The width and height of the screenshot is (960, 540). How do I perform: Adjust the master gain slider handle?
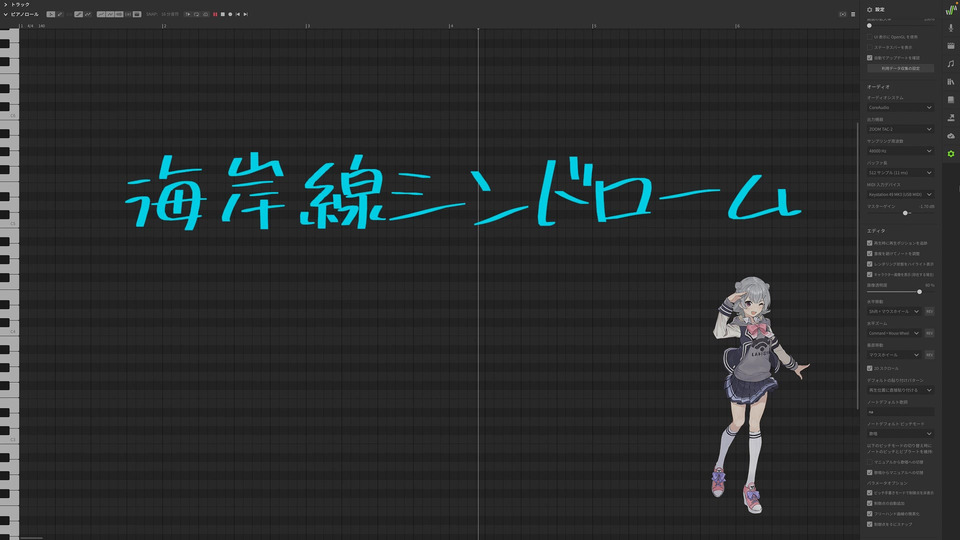click(906, 213)
